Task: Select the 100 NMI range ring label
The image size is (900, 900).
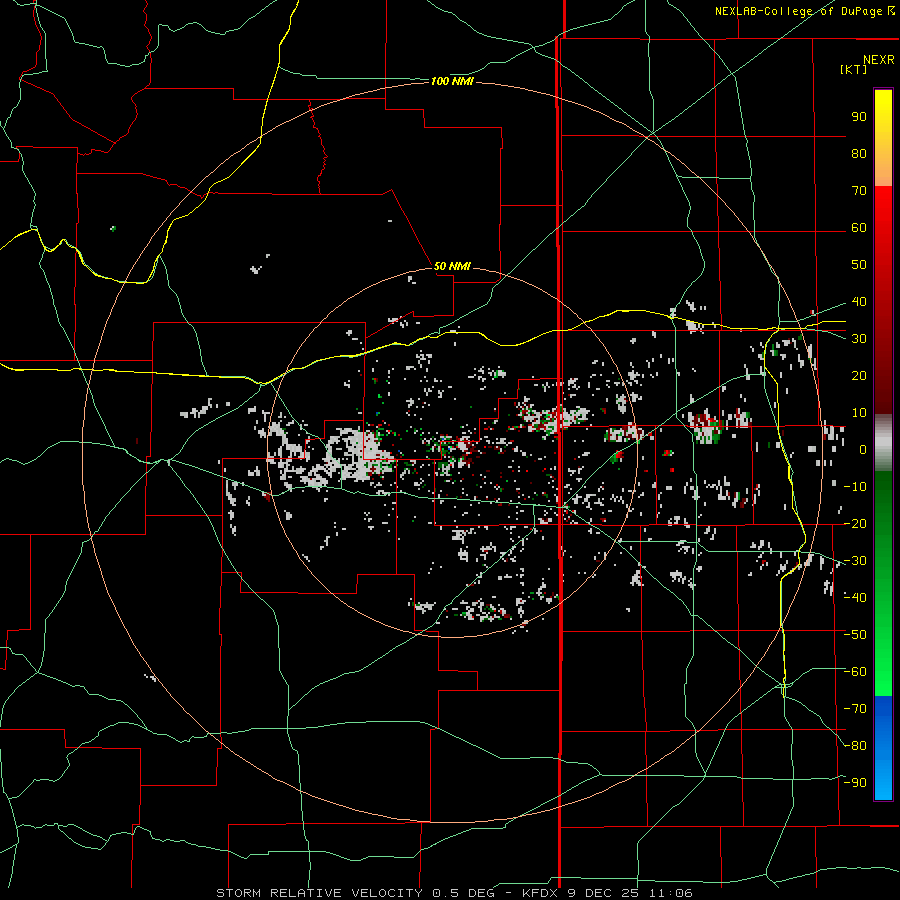Action: (x=452, y=82)
